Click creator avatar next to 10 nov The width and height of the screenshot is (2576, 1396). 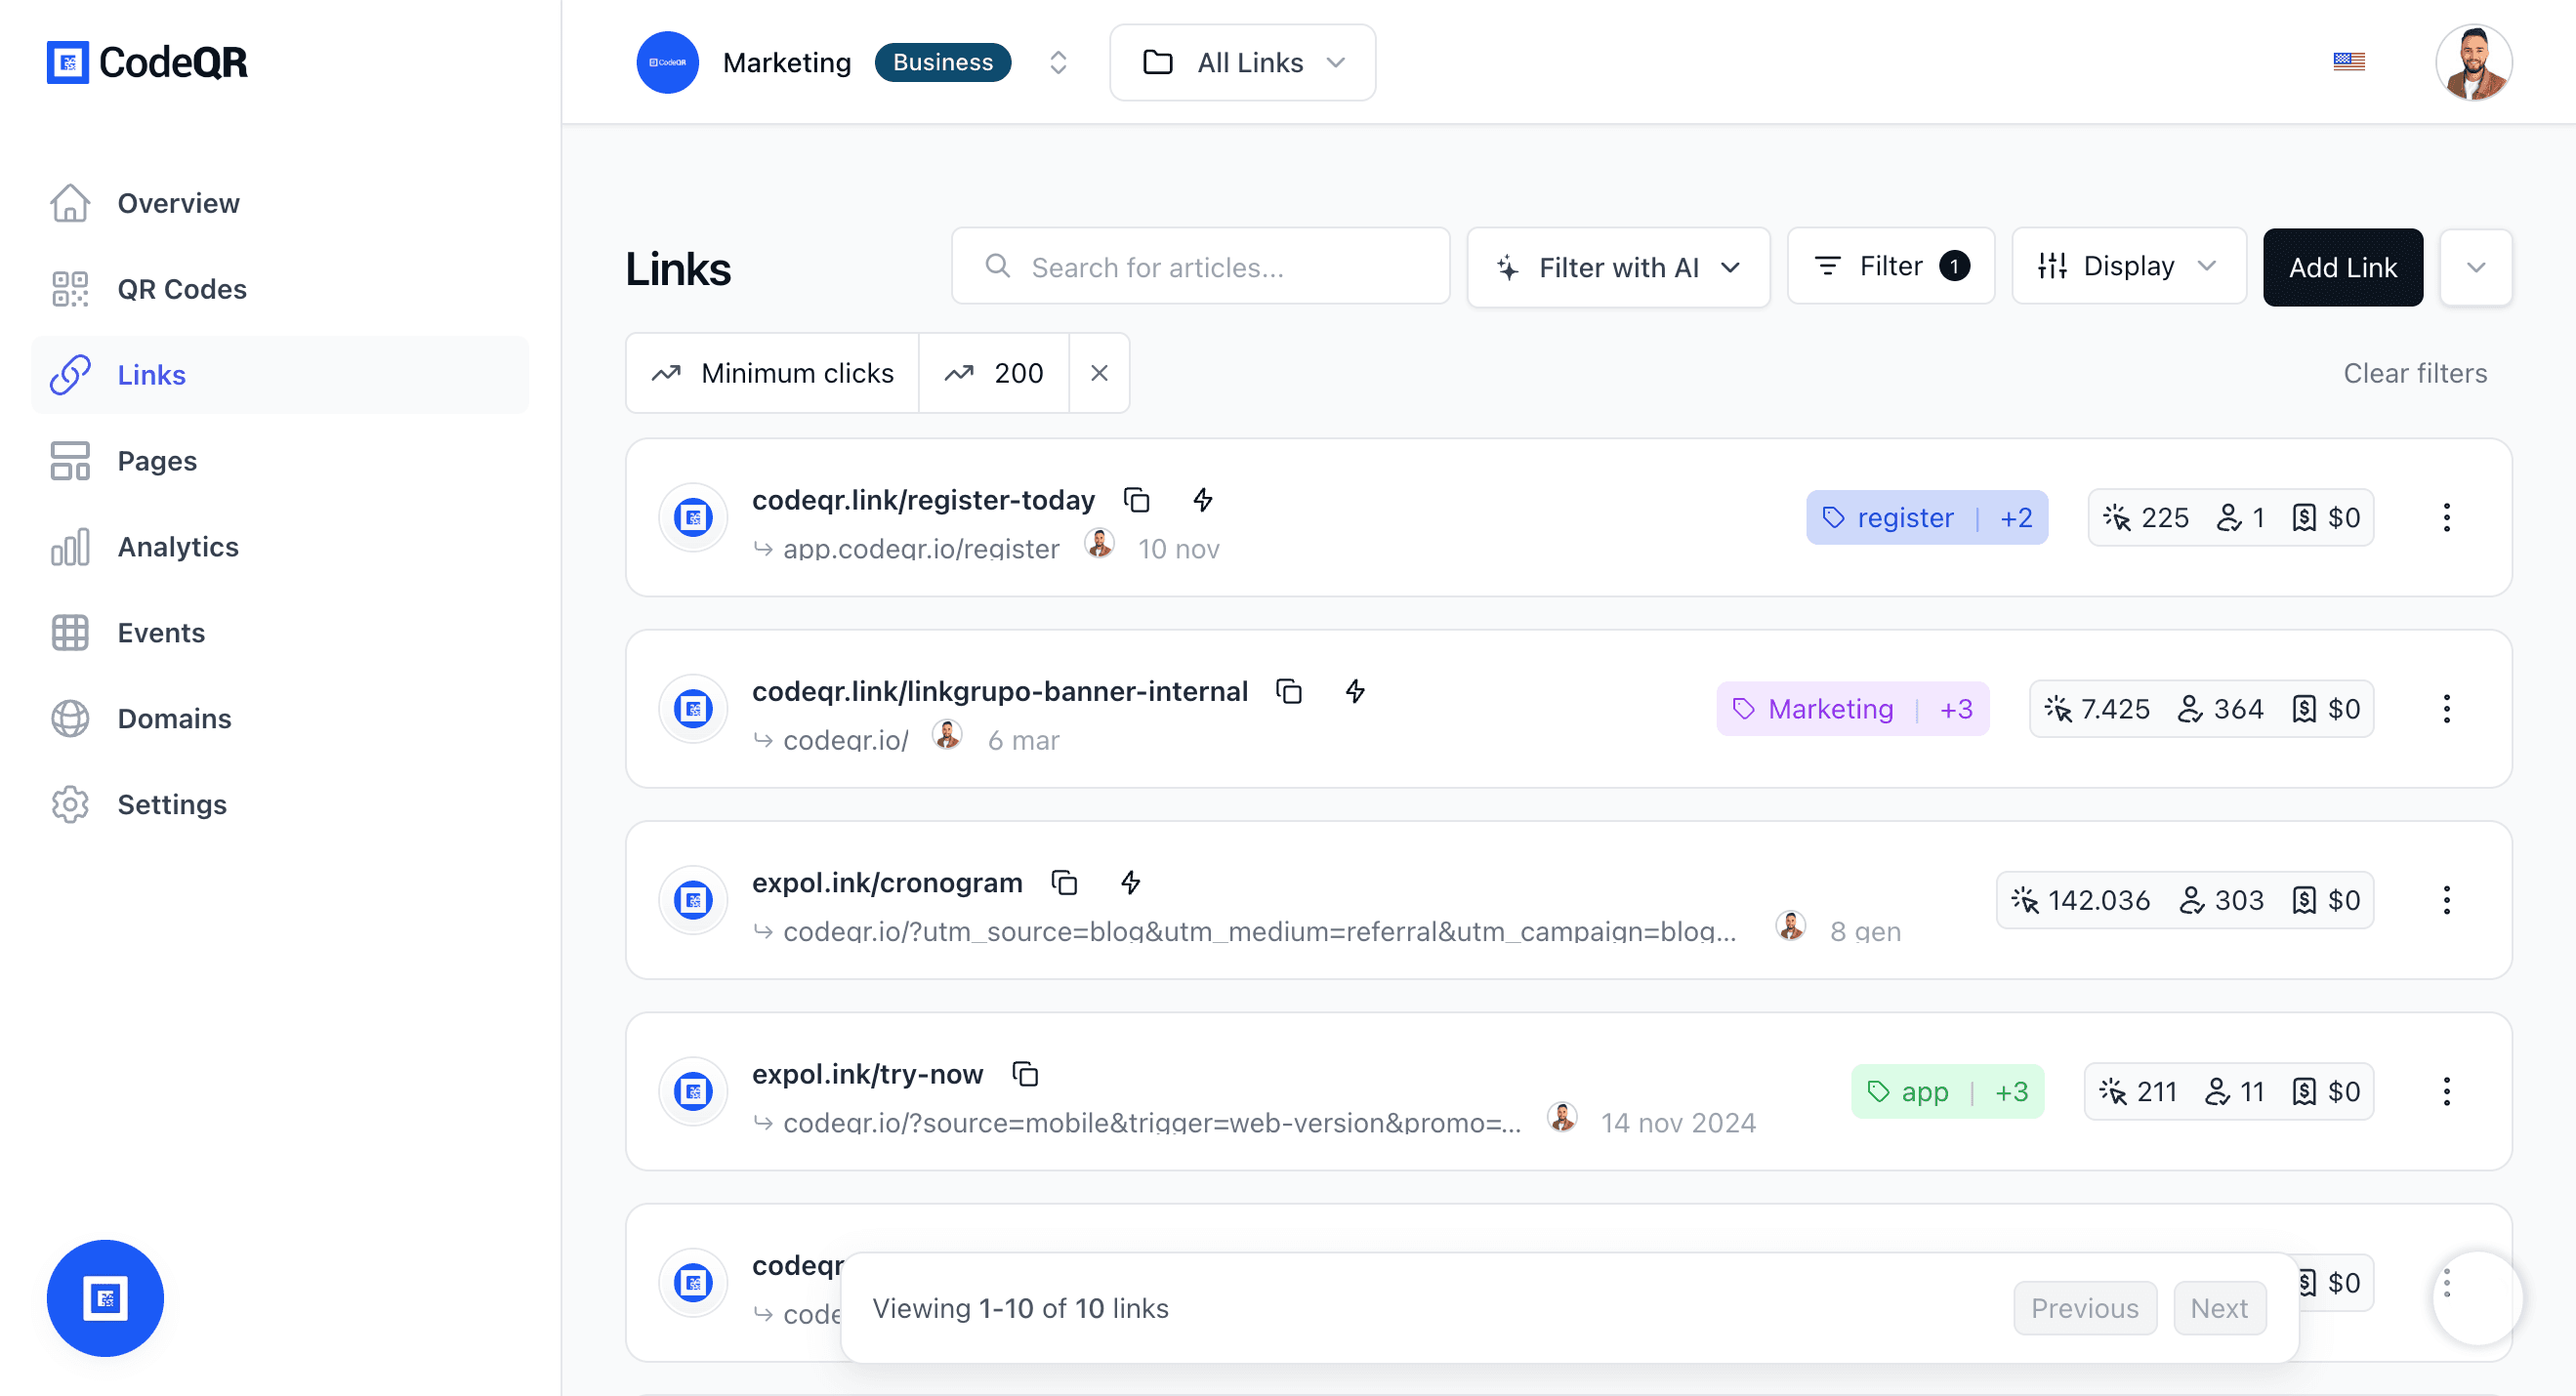1099,544
